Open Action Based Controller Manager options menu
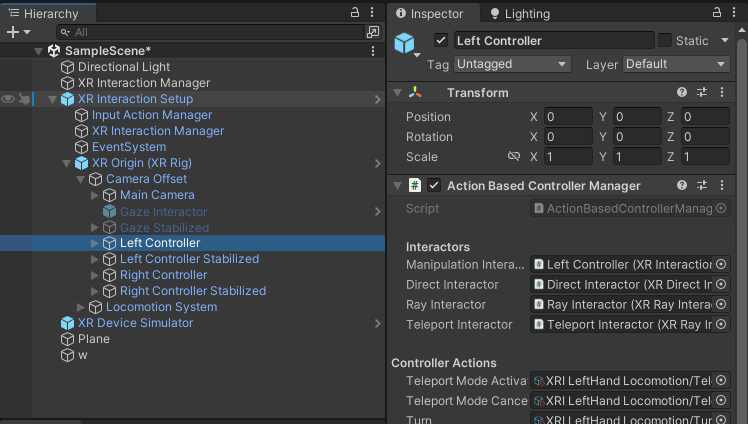 (722, 185)
